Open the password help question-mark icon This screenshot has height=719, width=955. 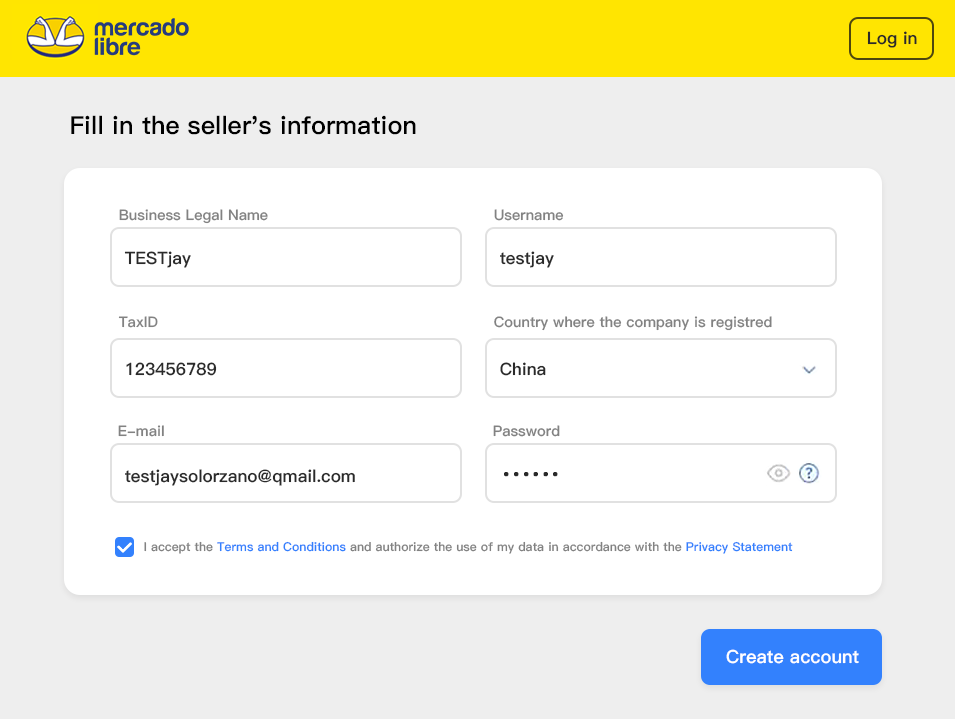809,473
